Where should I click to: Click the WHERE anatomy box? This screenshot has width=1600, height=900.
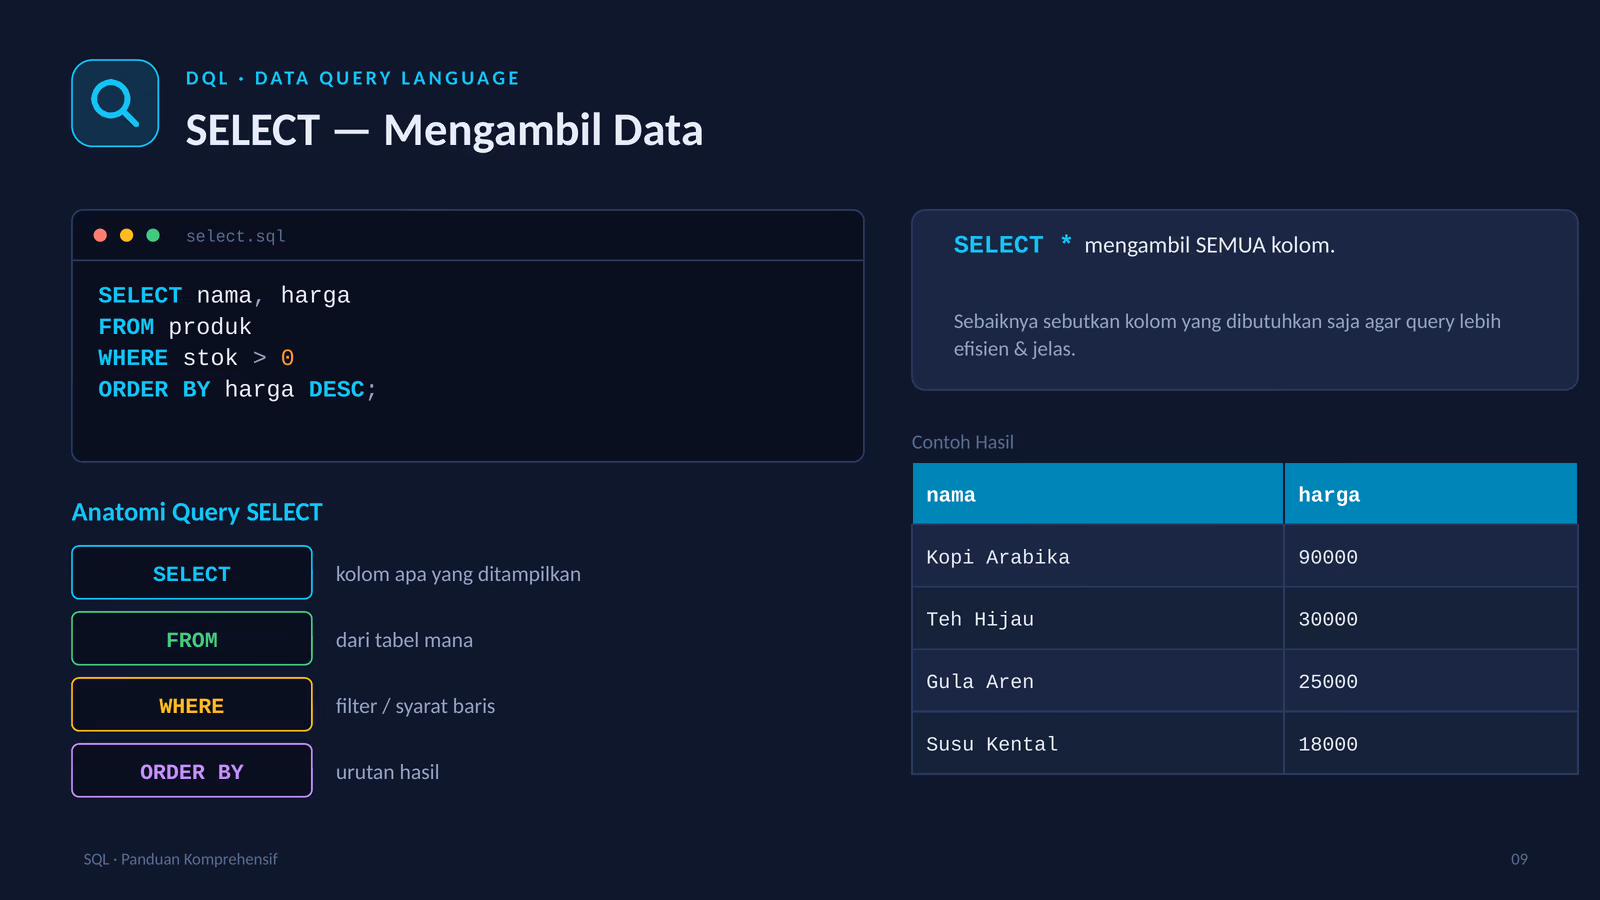click(x=192, y=705)
